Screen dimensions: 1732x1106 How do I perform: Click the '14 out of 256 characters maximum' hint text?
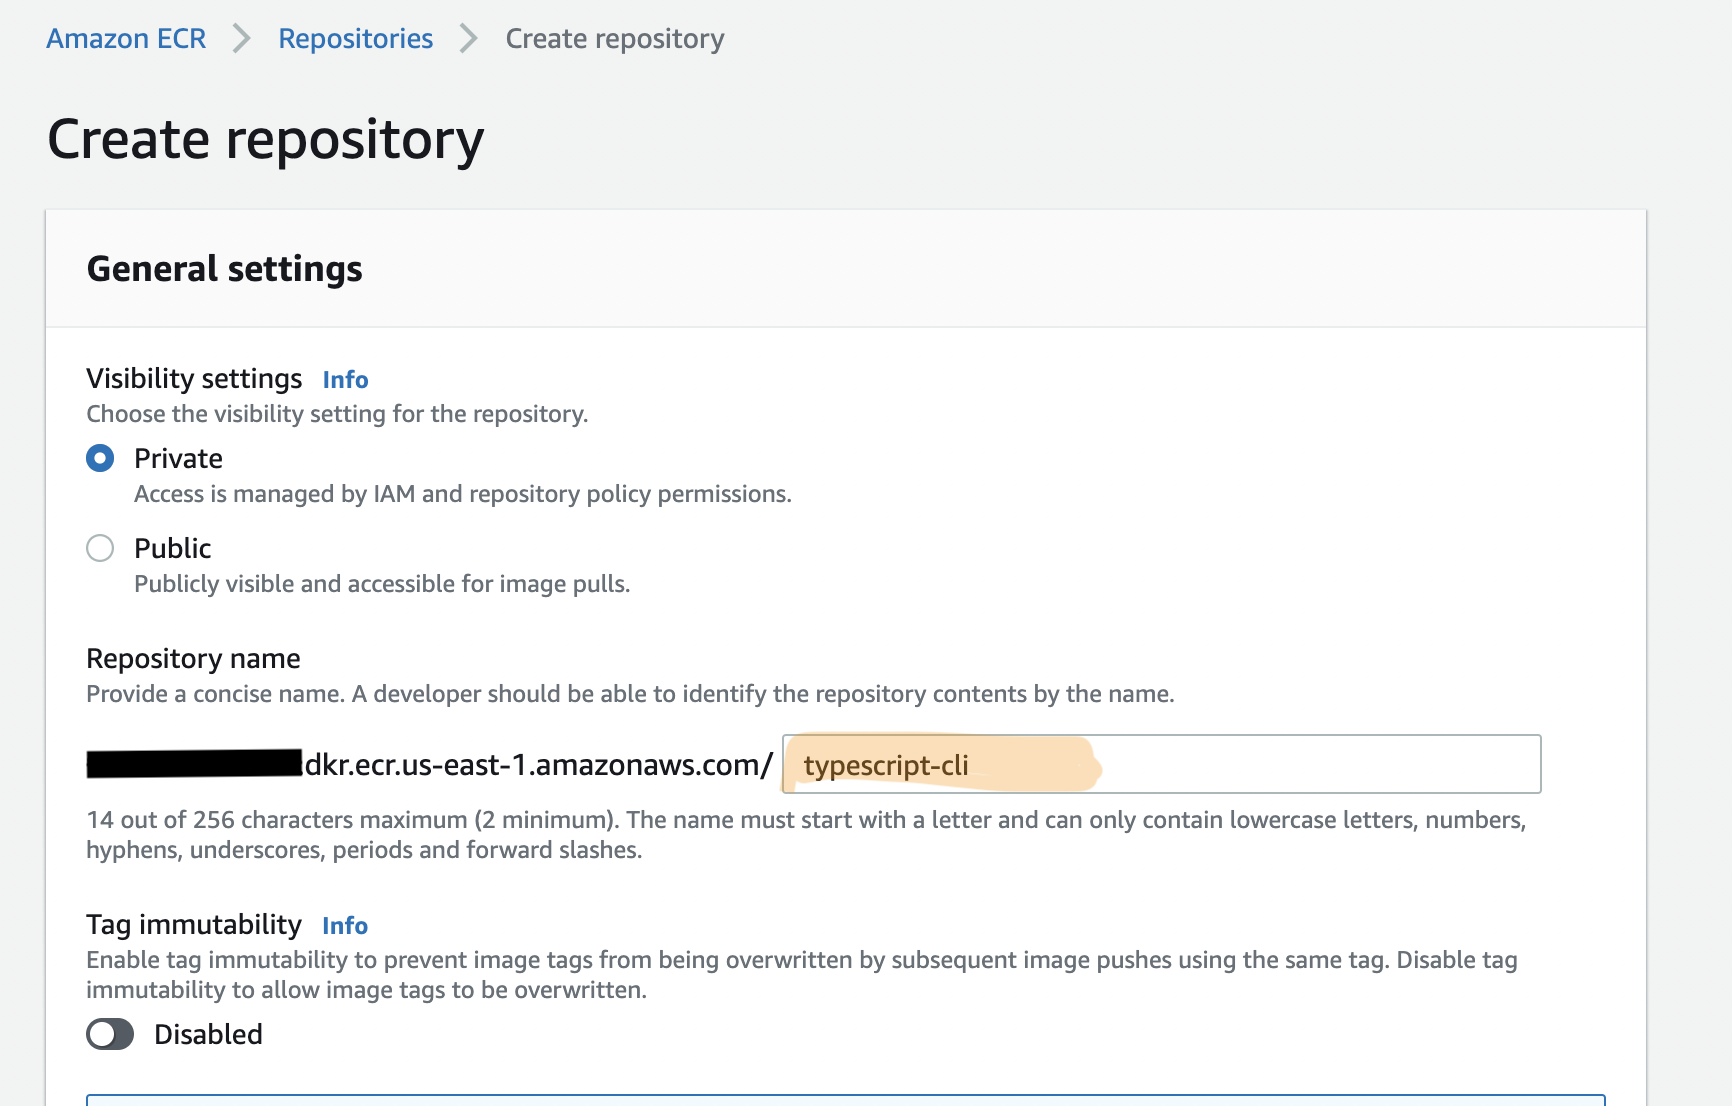tap(806, 835)
